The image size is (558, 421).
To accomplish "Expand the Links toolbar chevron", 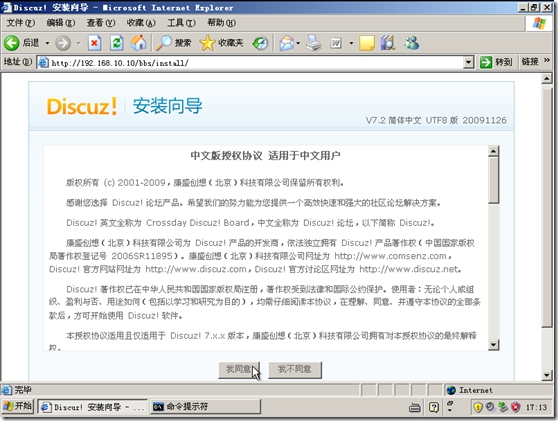I will (x=547, y=60).
